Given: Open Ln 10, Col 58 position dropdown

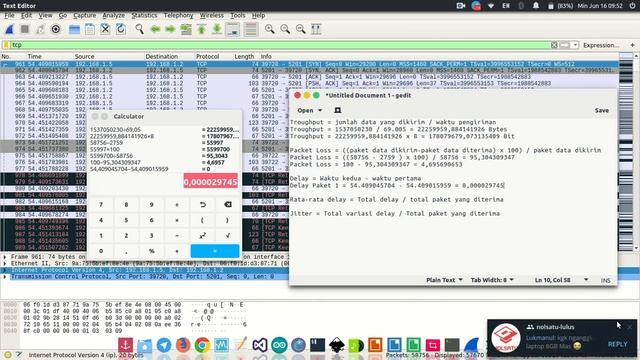Looking at the screenshot, I should click(561, 280).
